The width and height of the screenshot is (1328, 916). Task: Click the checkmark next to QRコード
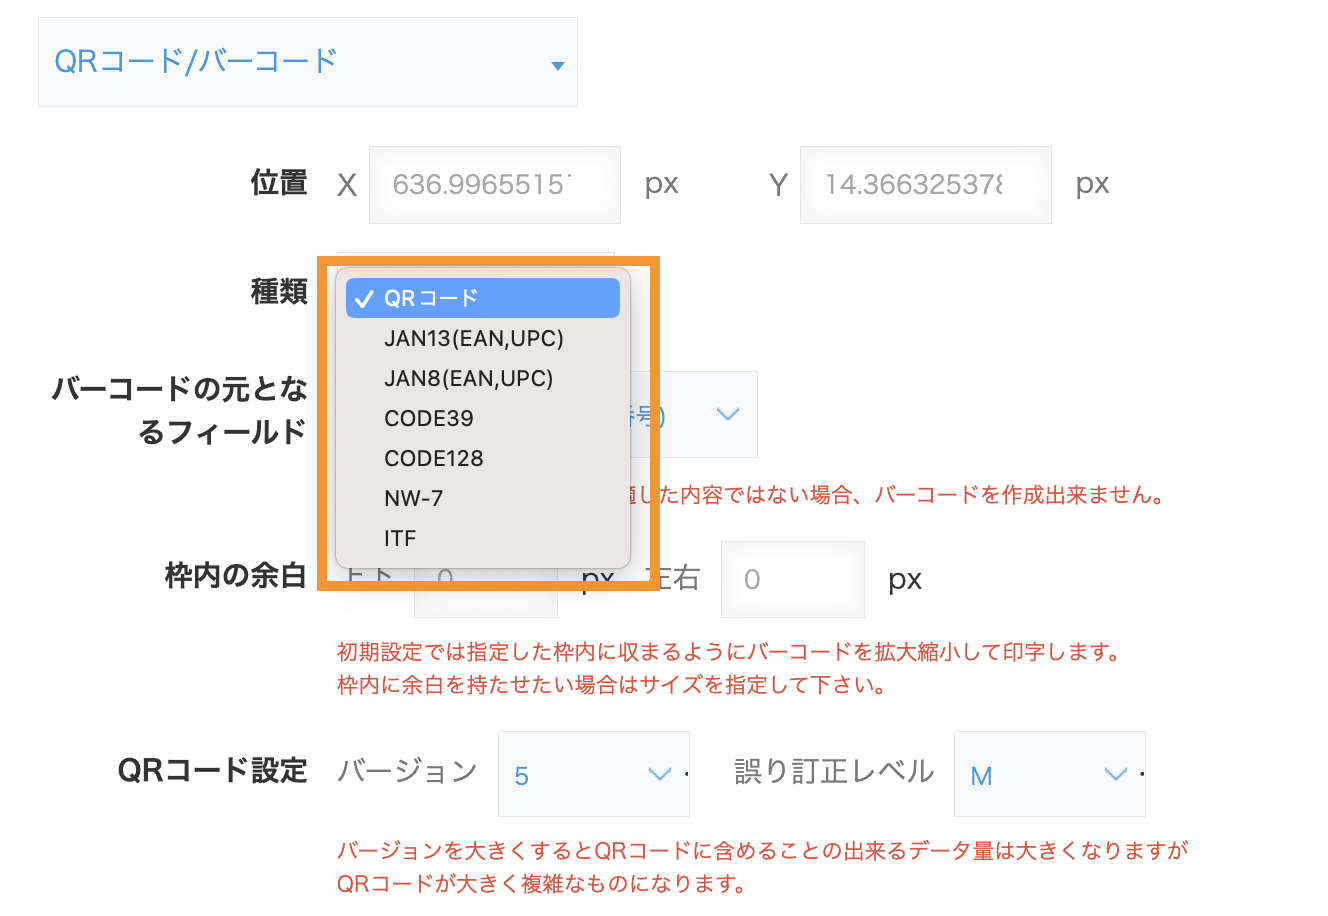coord(363,297)
